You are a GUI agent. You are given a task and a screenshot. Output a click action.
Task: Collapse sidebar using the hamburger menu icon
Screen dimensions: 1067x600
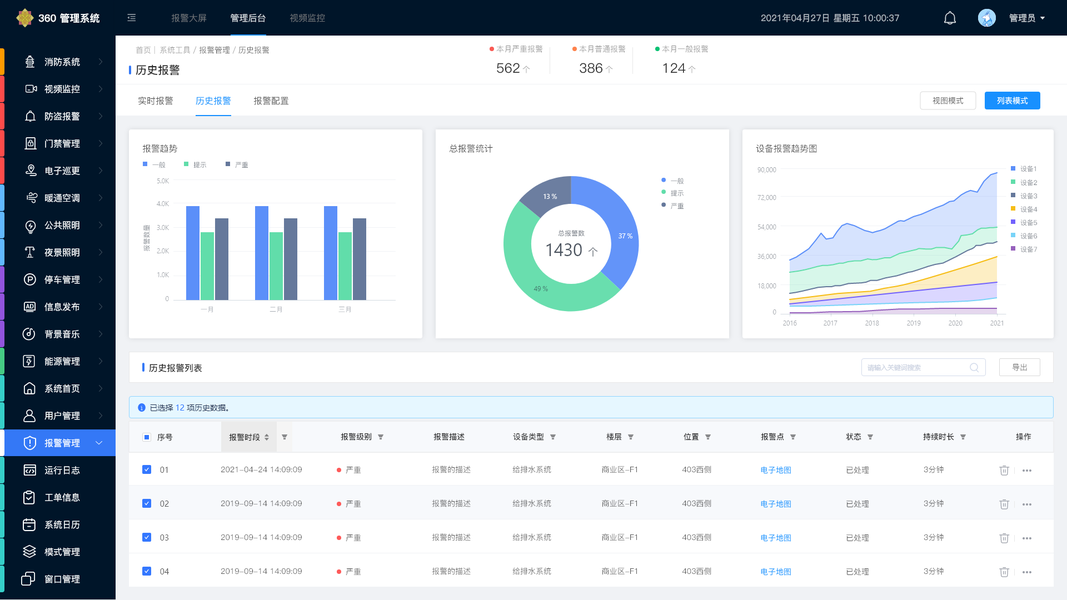131,18
